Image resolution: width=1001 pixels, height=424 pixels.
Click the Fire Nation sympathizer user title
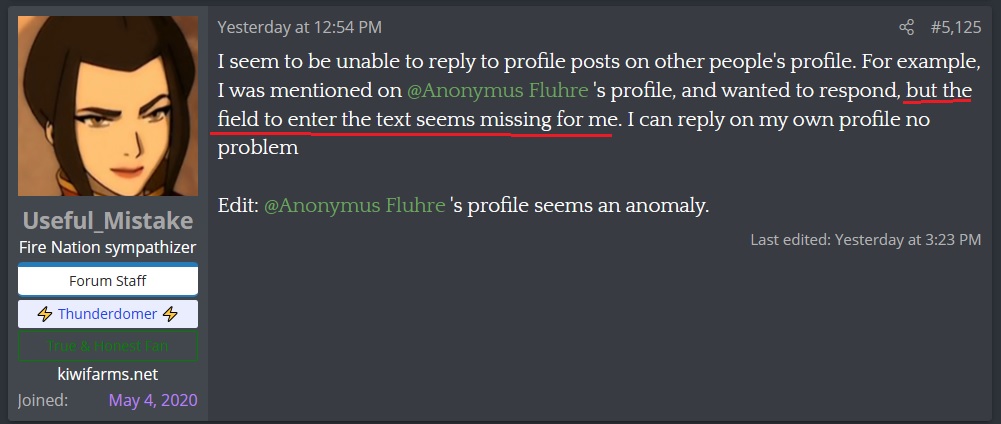[x=107, y=247]
